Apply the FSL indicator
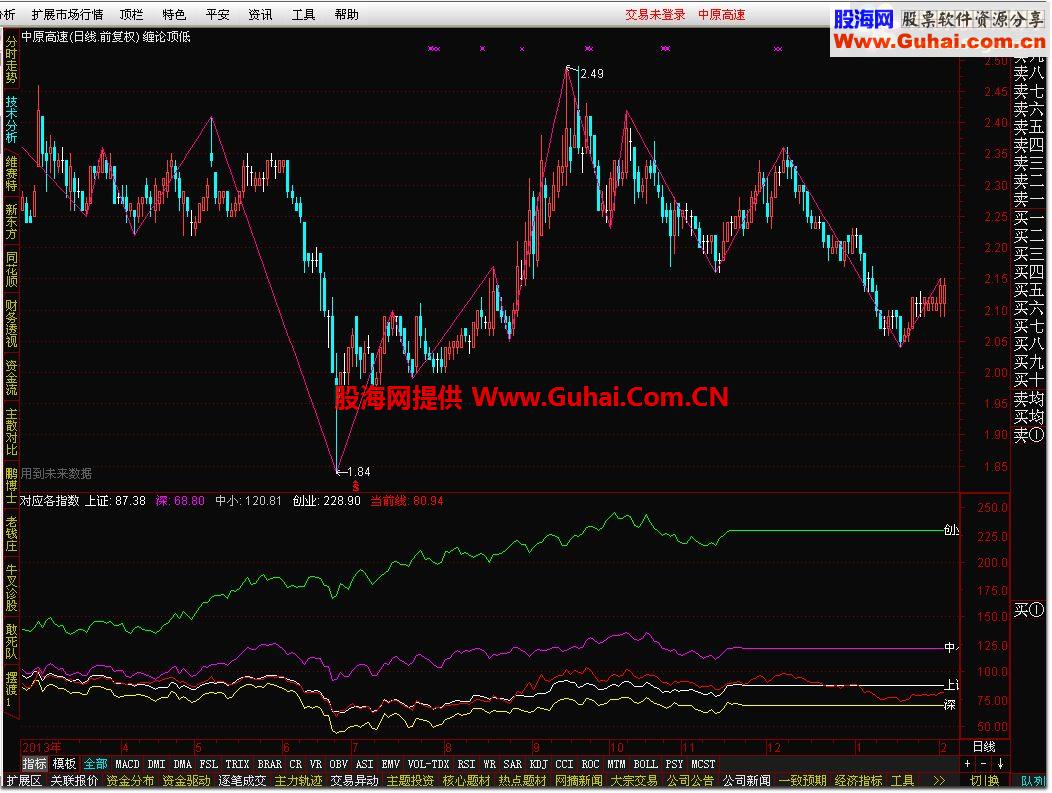Viewport: 1052px width, 793px height. pyautogui.click(x=209, y=763)
